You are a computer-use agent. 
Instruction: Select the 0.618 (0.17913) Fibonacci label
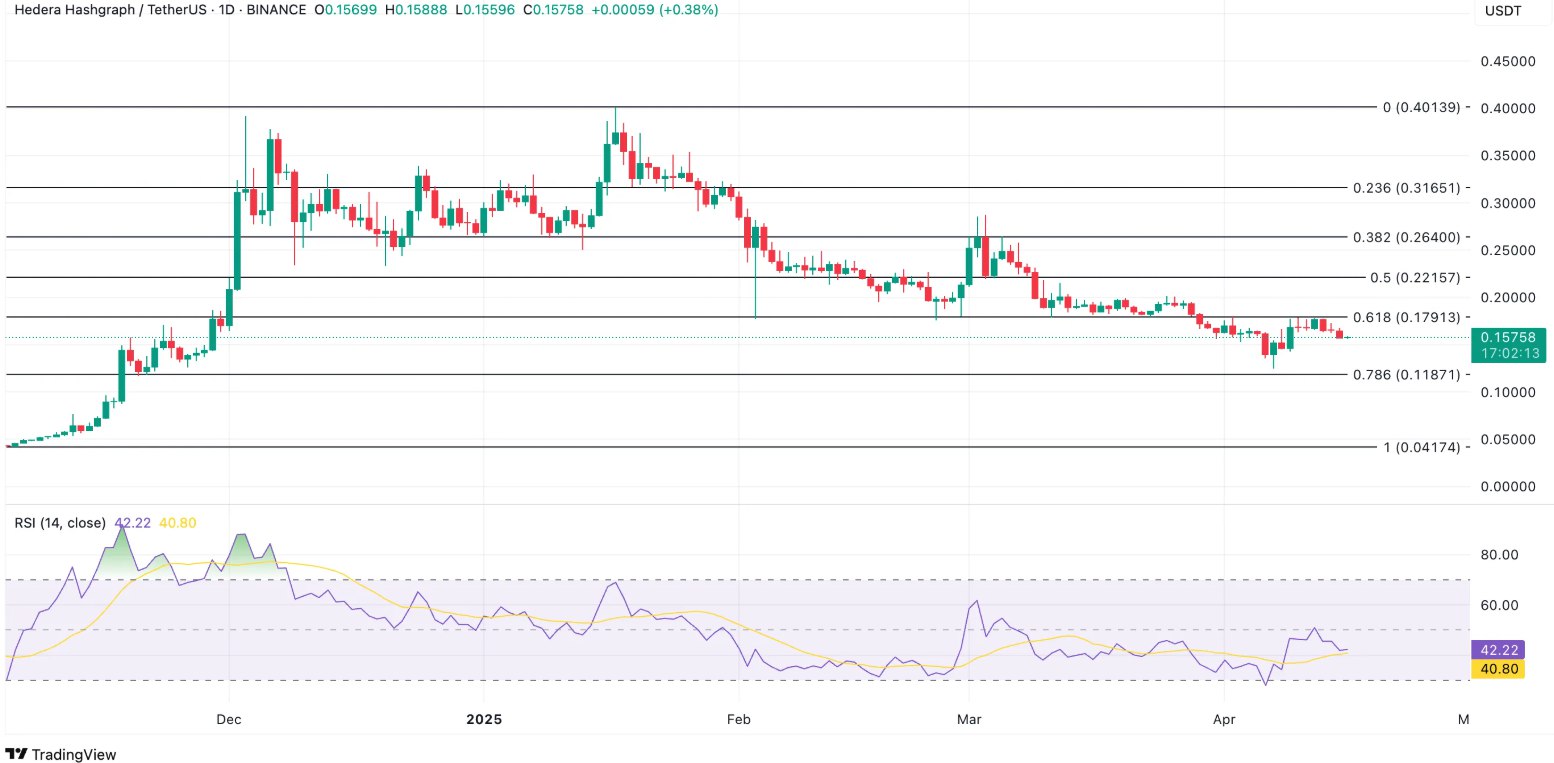(x=1406, y=318)
